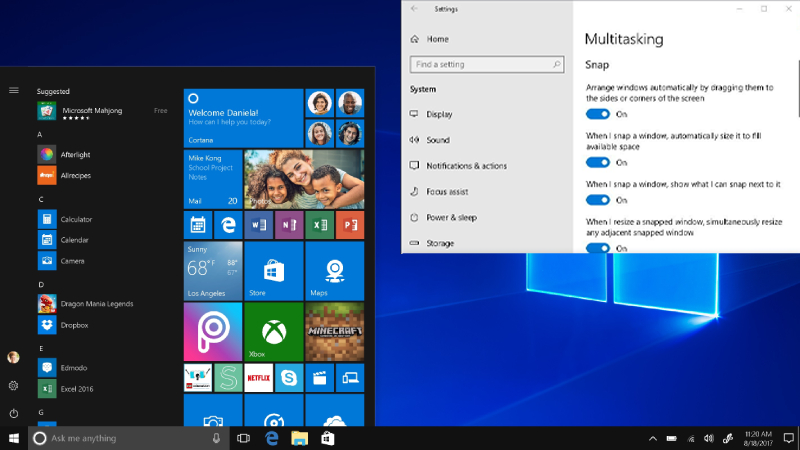Open the volume control in system tray
800x450 pixels.
[709, 438]
